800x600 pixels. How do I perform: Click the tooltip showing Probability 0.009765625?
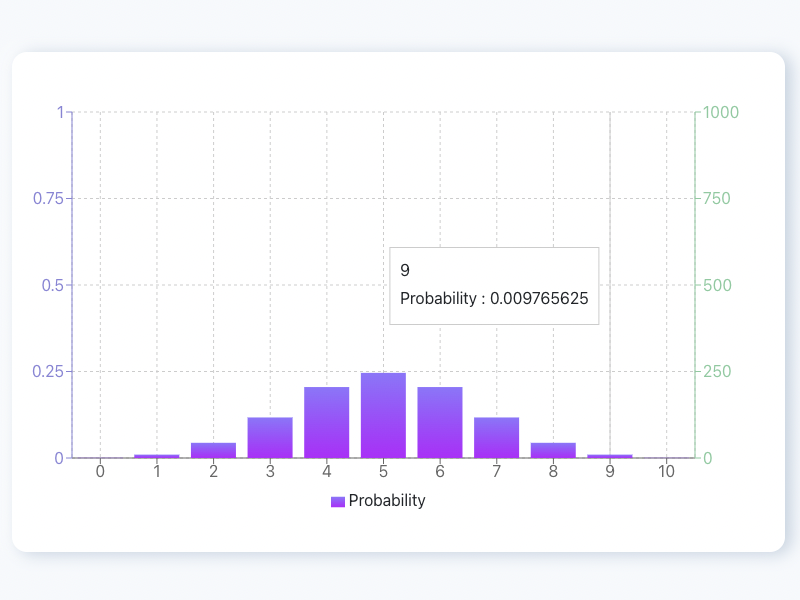coord(494,286)
